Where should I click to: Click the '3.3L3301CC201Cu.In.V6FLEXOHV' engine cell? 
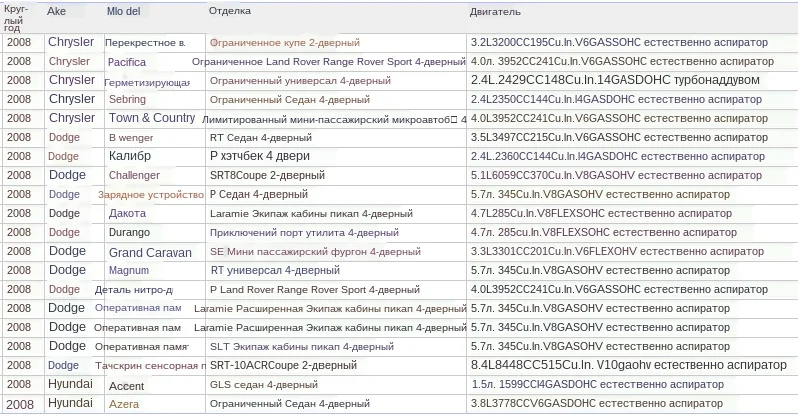point(617,252)
